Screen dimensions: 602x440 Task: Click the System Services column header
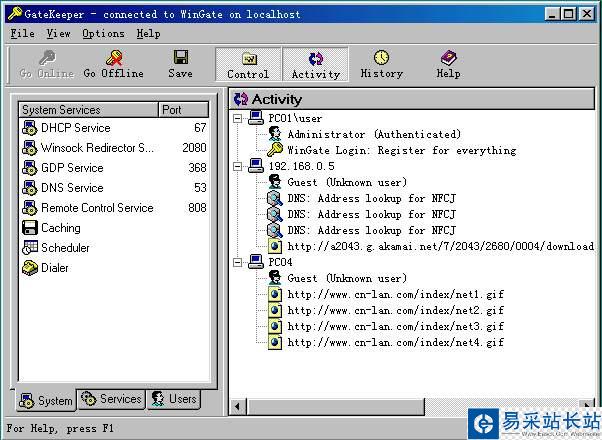coord(88,110)
